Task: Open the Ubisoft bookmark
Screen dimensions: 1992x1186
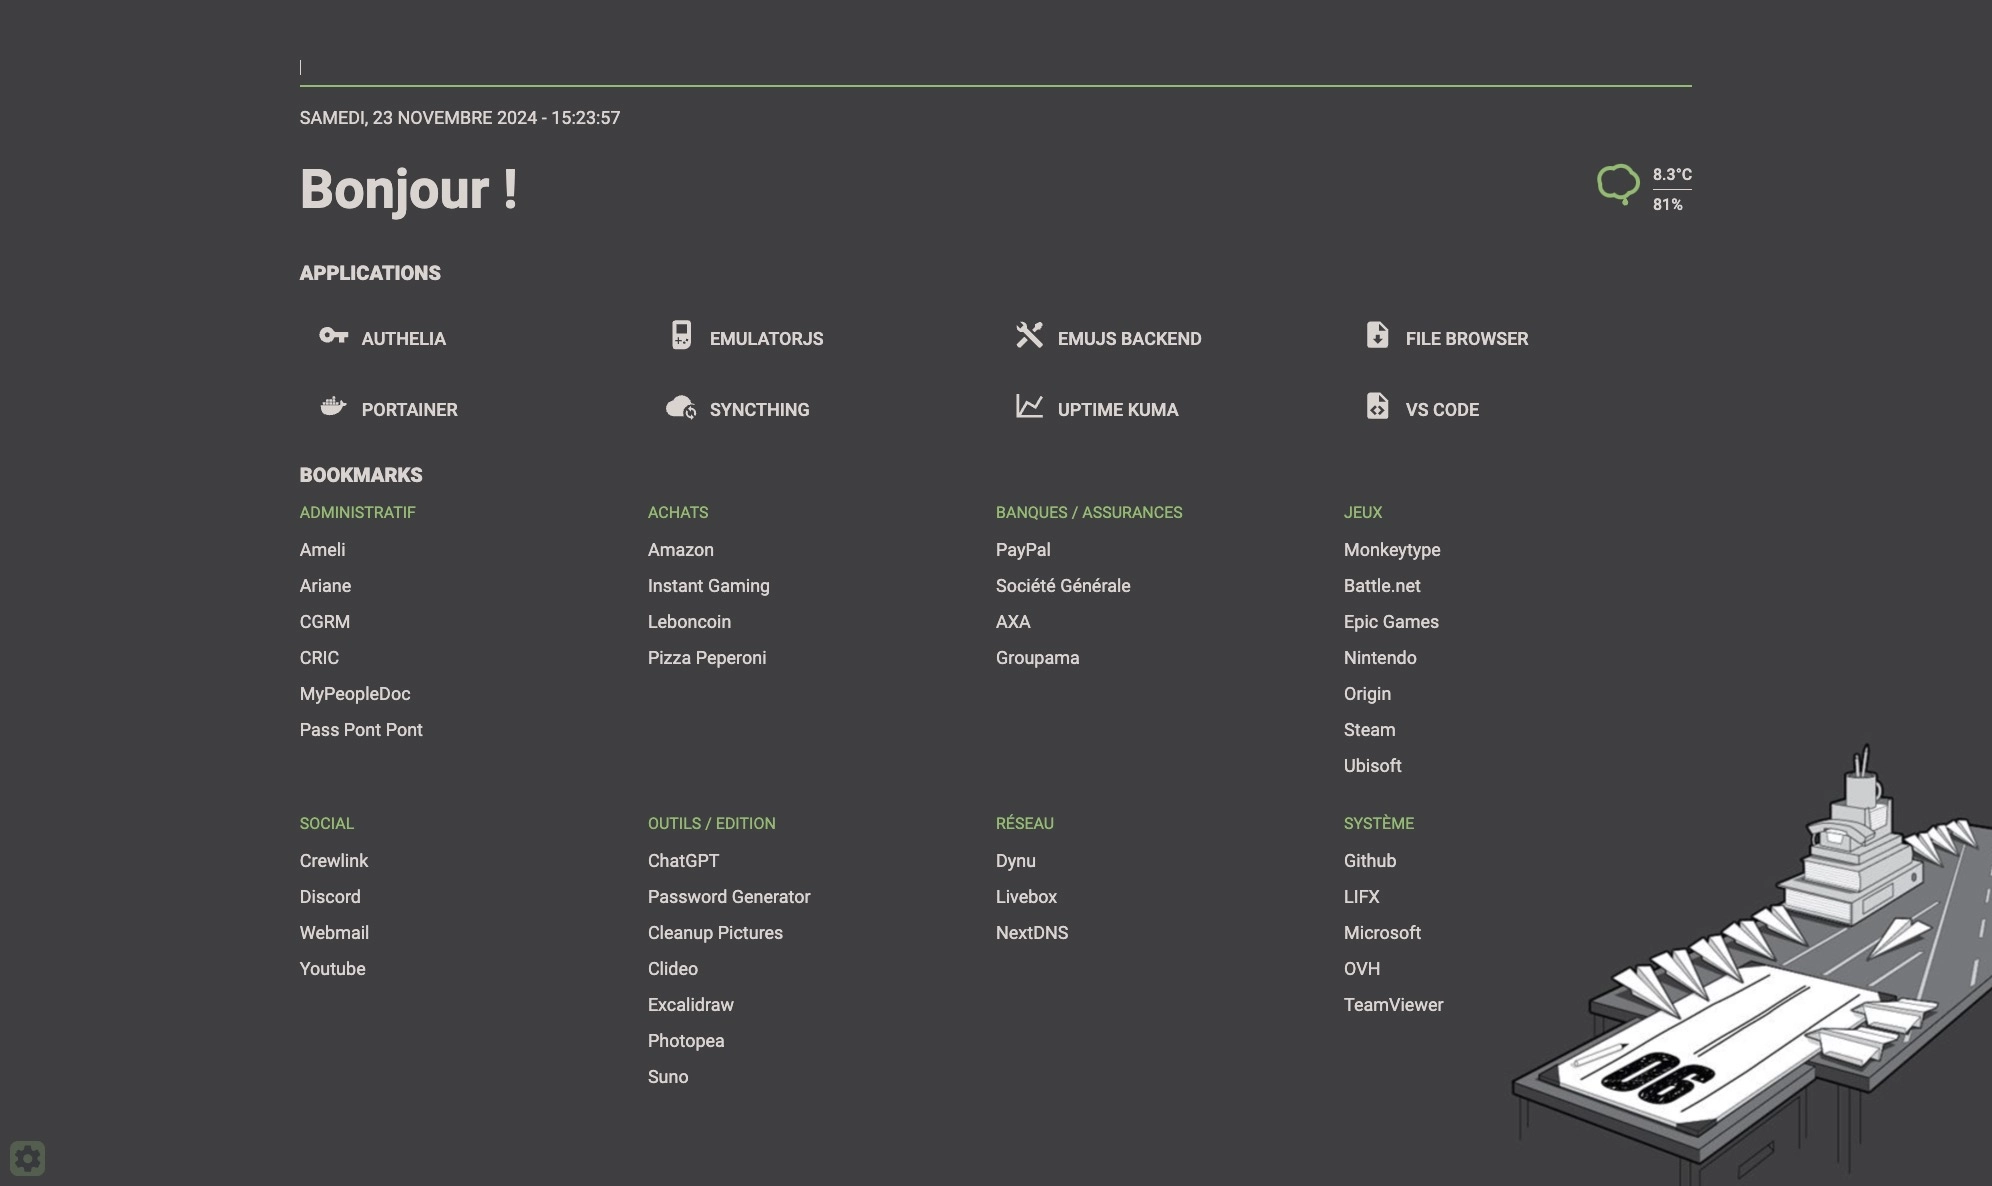Action: pos(1372,766)
